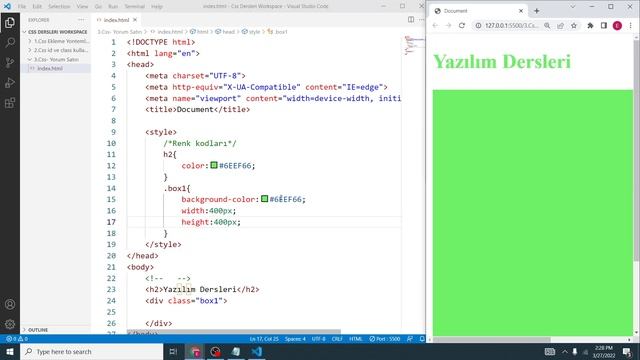Viewport: 640px width, 360px height.
Task: Open the File menu
Action: pyautogui.click(x=22, y=7)
